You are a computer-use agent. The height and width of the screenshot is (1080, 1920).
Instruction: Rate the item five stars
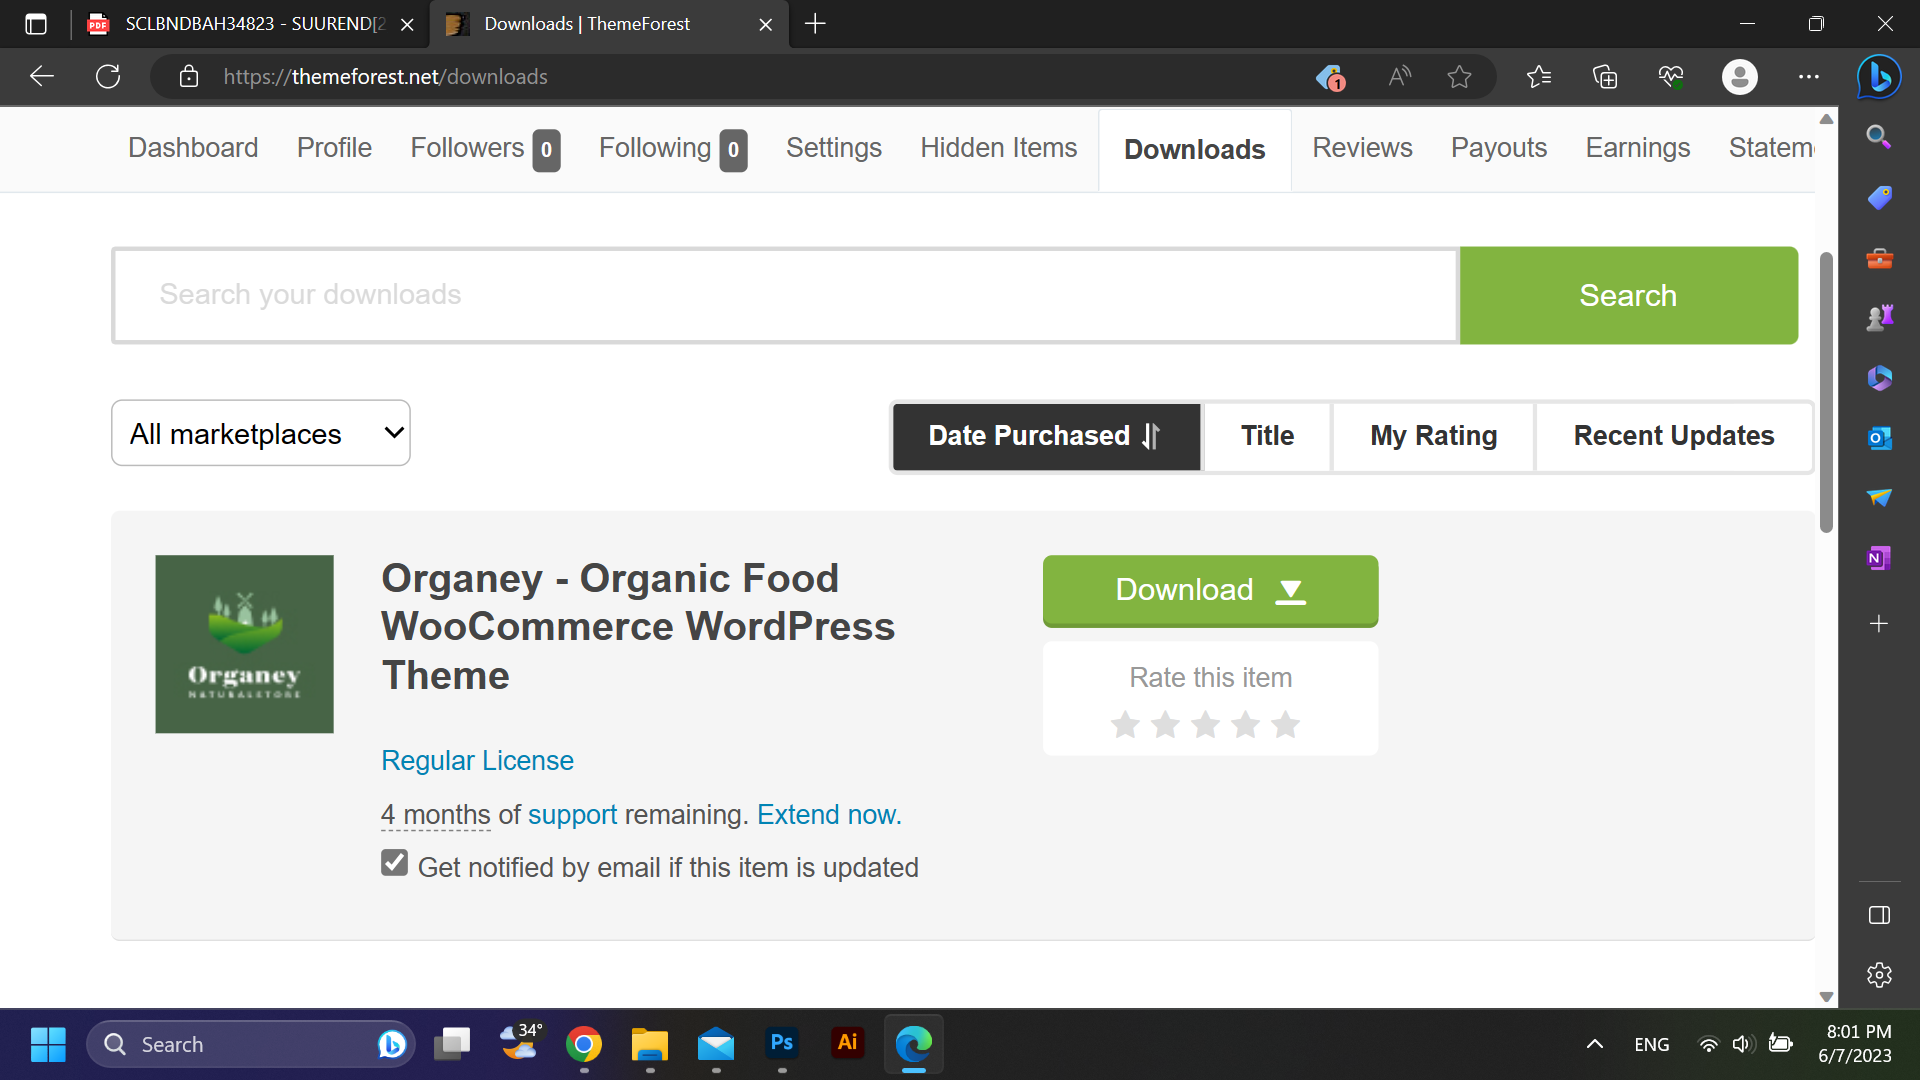coord(1285,724)
